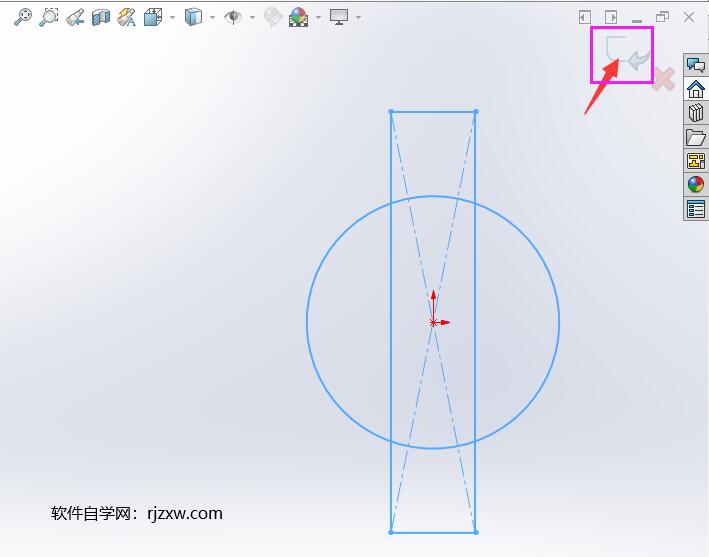709x557 pixels.
Task: Click the greyed Edit Appearance sphere icon
Action: (273, 17)
